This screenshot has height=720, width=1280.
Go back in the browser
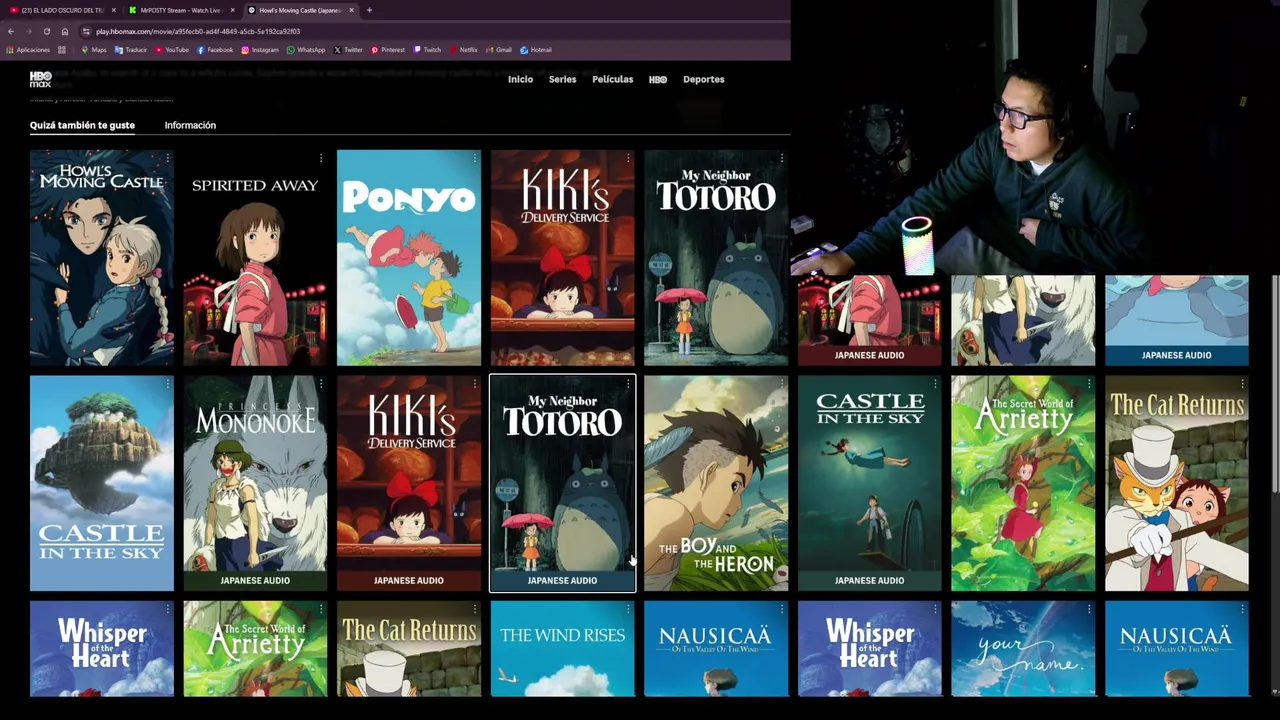(11, 31)
